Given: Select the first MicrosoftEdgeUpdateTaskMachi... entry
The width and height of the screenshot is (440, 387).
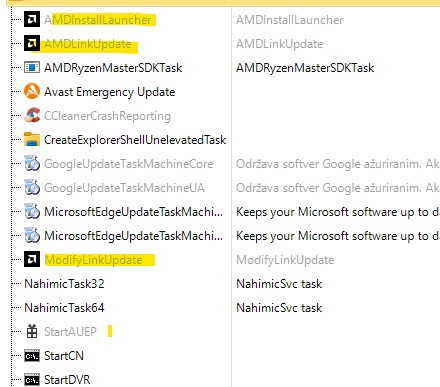Looking at the screenshot, I should tap(133, 212).
